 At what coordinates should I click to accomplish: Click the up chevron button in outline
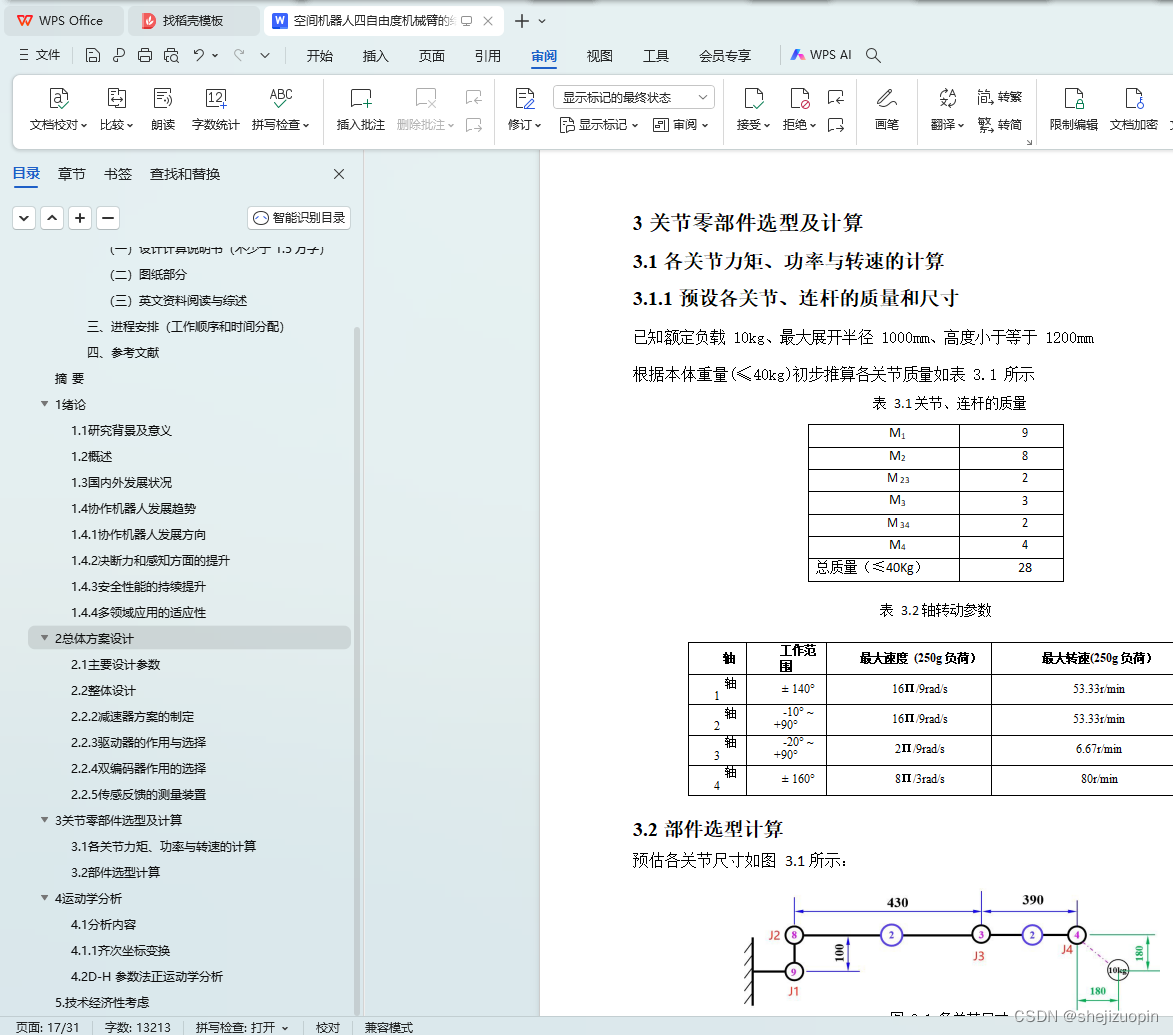click(52, 218)
